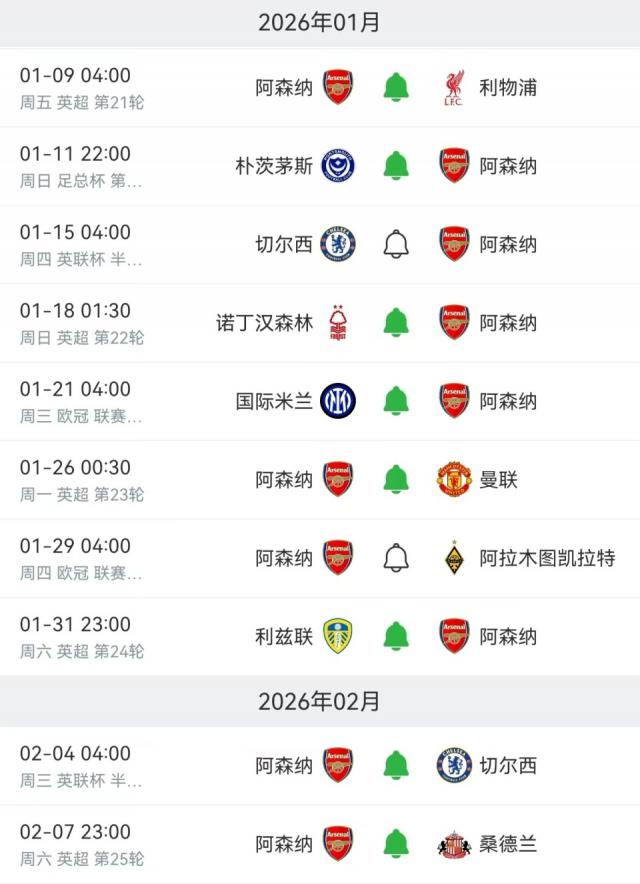The height and width of the screenshot is (884, 640).
Task: Open the 02-04 04:00 league cup match
Action: (x=82, y=766)
